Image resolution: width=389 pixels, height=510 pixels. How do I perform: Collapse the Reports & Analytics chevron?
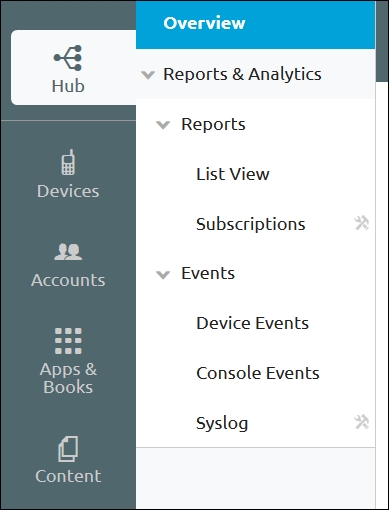coord(148,75)
